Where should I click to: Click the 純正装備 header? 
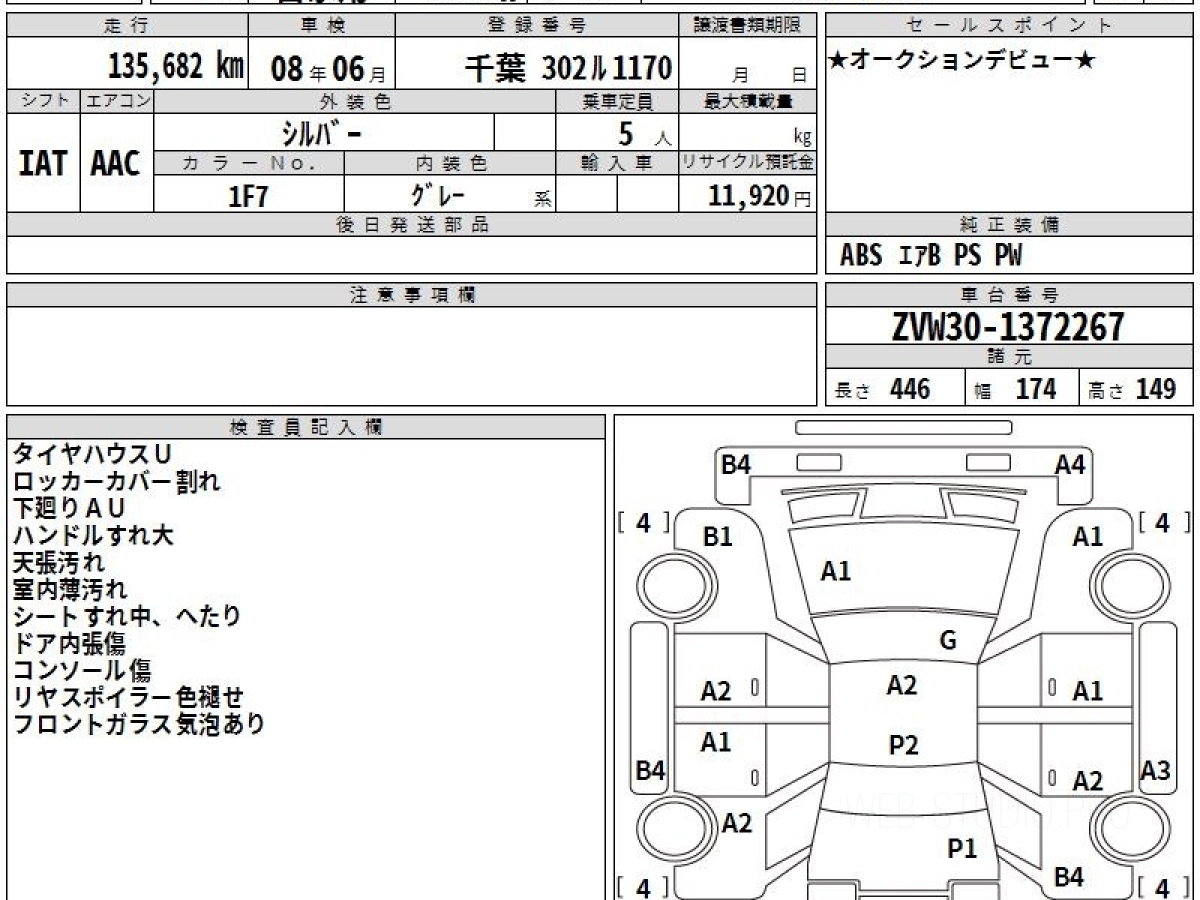coord(1010,225)
